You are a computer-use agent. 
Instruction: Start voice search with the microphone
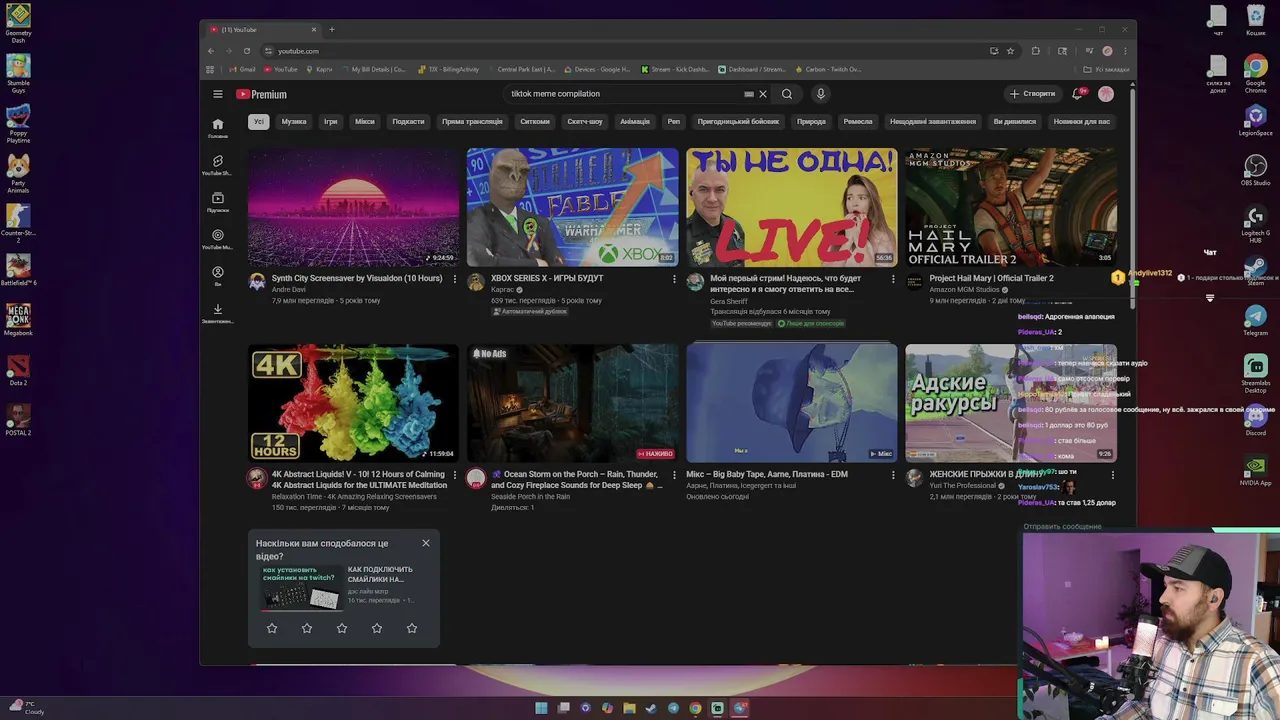coord(820,94)
